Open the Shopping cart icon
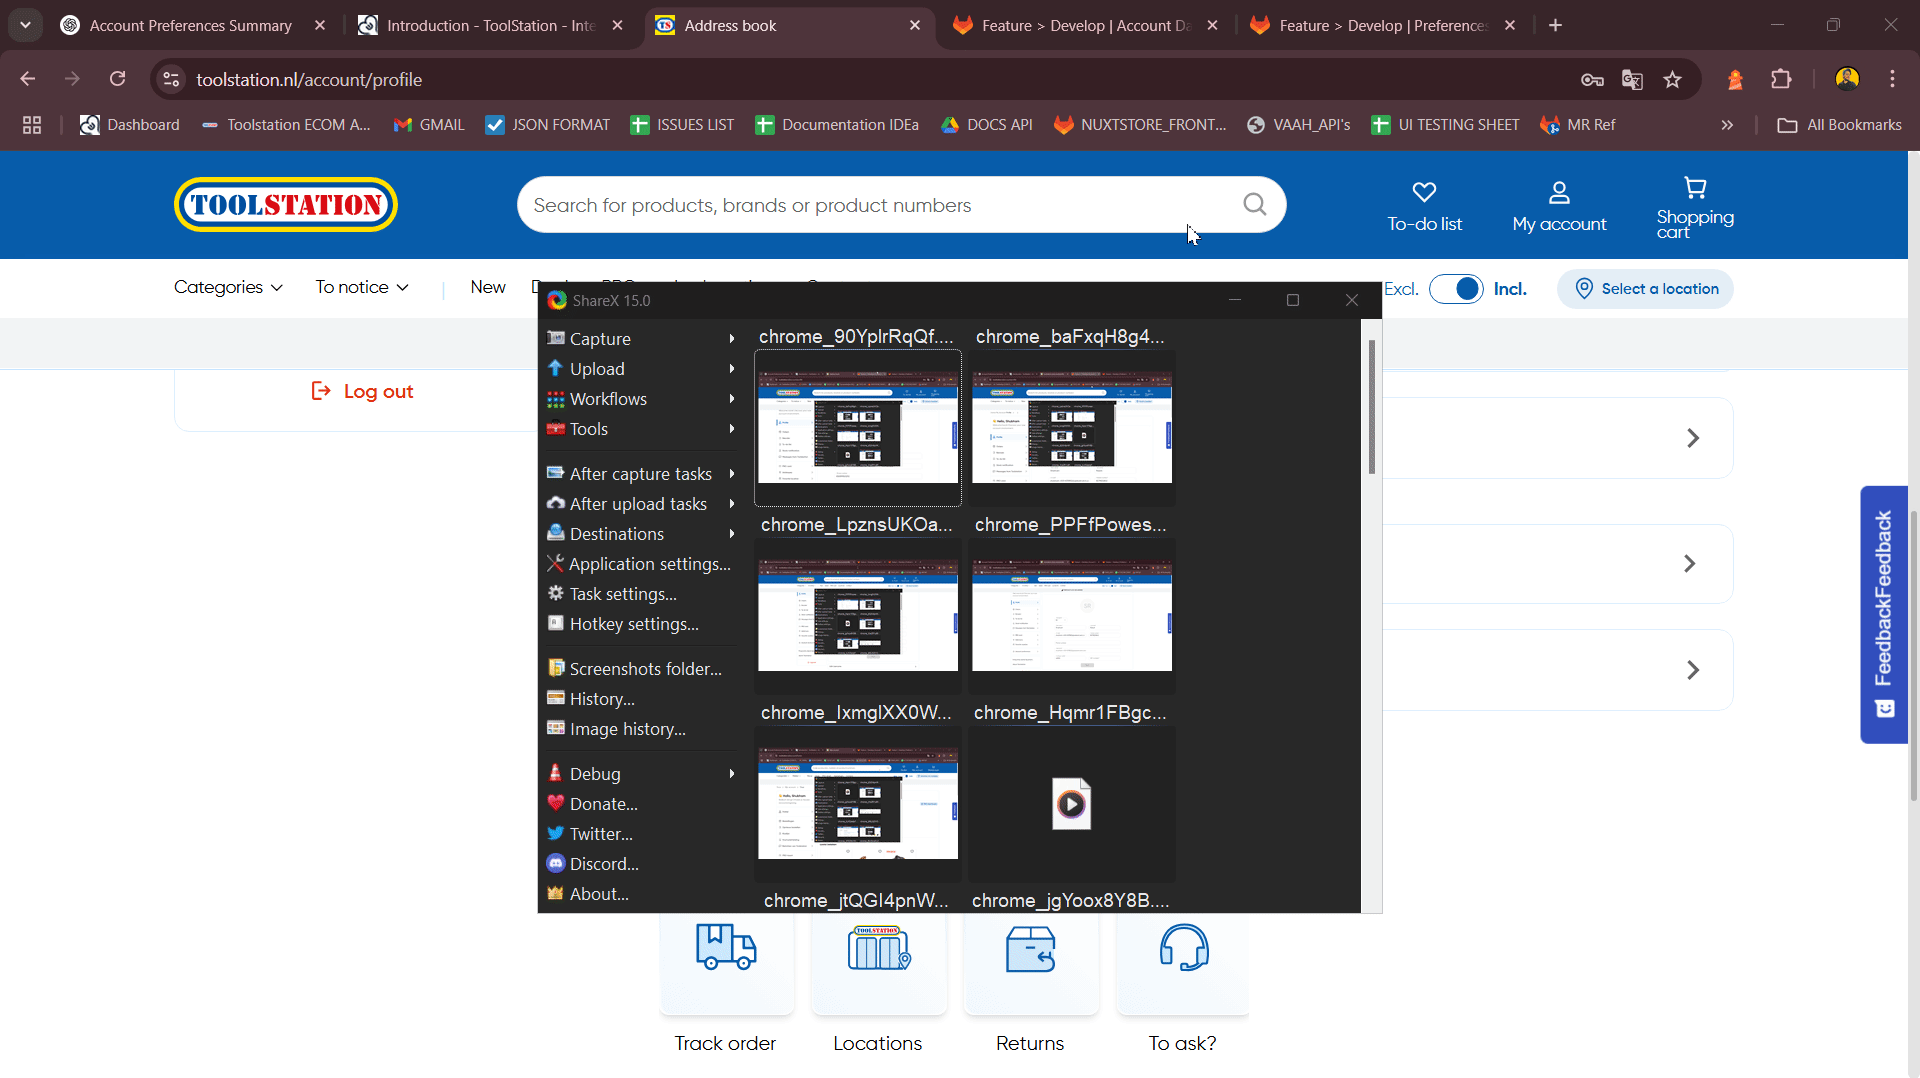Image resolution: width=1920 pixels, height=1078 pixels. pyautogui.click(x=1695, y=188)
